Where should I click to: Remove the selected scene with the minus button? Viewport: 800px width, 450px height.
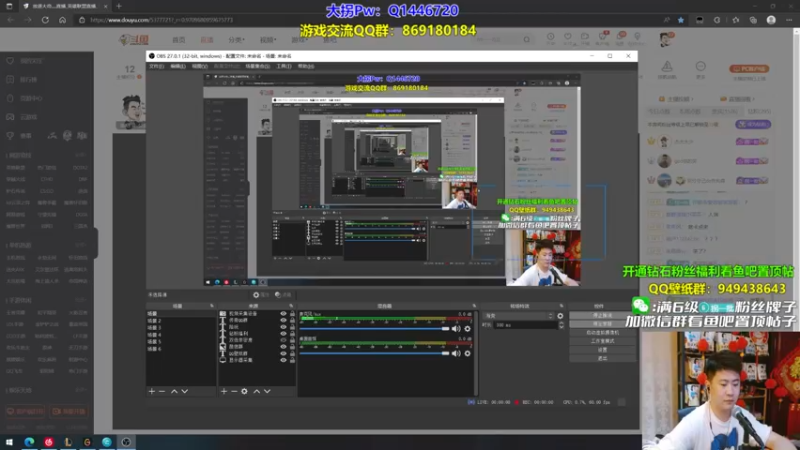pyautogui.click(x=162, y=391)
